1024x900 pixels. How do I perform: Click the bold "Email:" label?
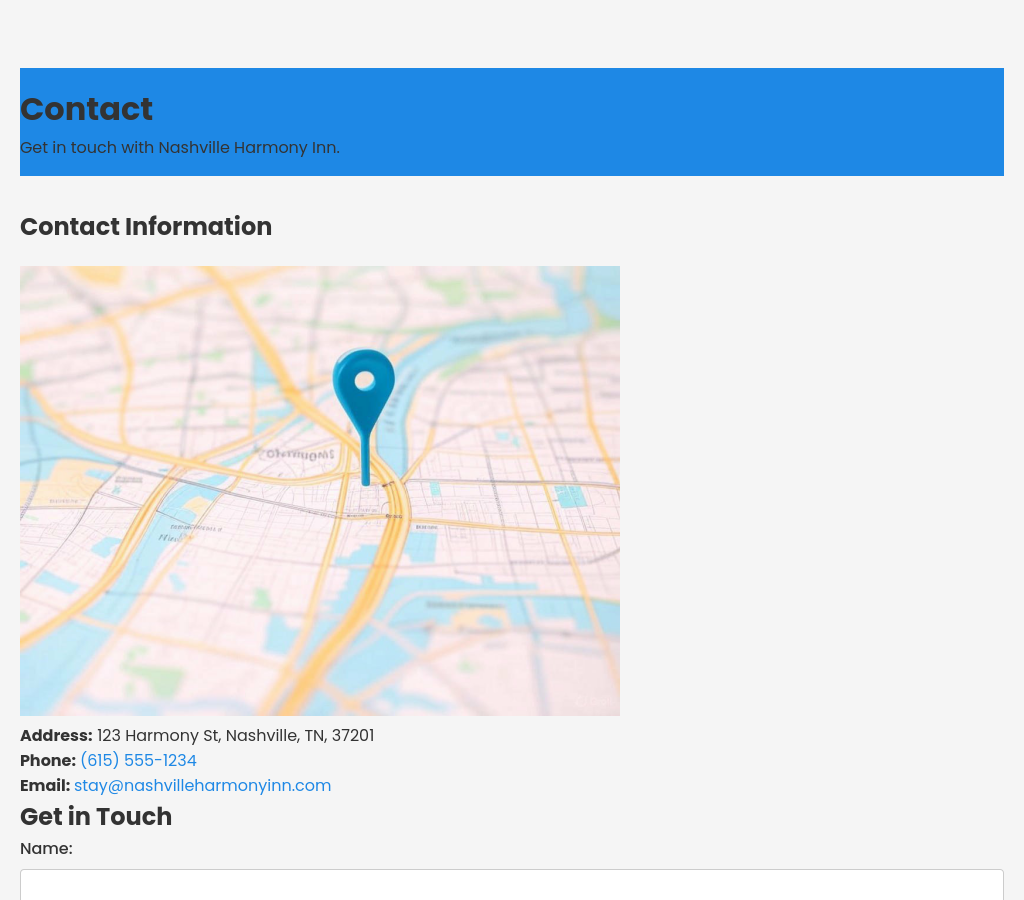pyautogui.click(x=45, y=786)
